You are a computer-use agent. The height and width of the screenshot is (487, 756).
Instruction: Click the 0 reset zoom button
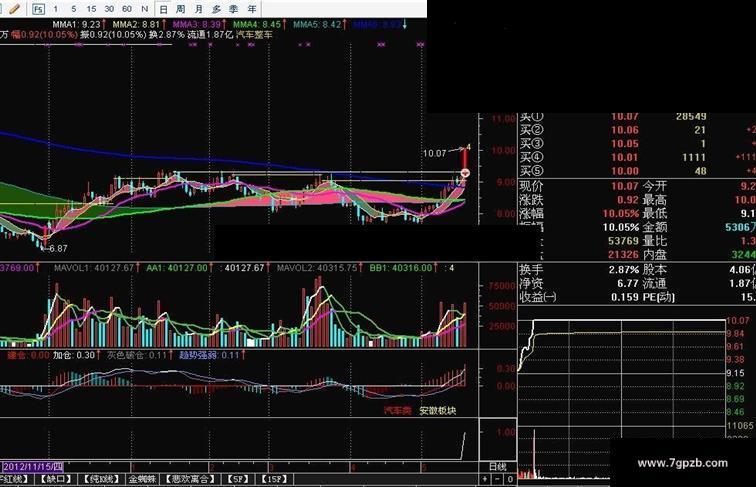[510, 479]
